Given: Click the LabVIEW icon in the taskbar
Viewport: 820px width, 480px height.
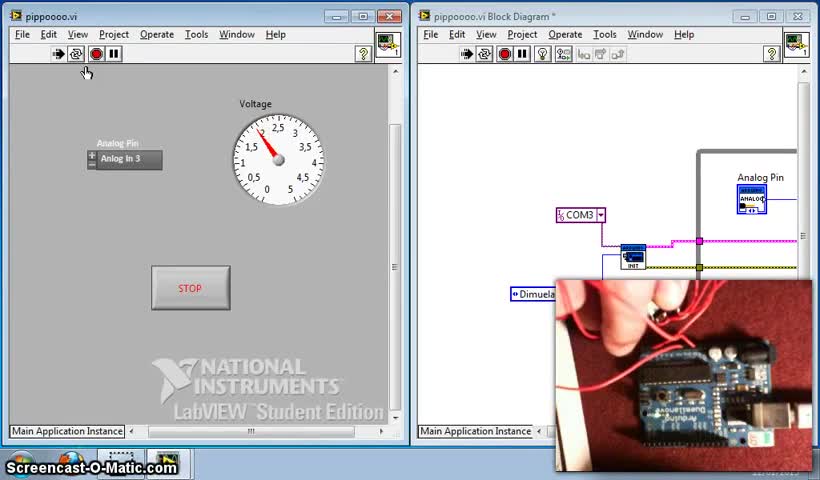Looking at the screenshot, I should click(x=168, y=462).
